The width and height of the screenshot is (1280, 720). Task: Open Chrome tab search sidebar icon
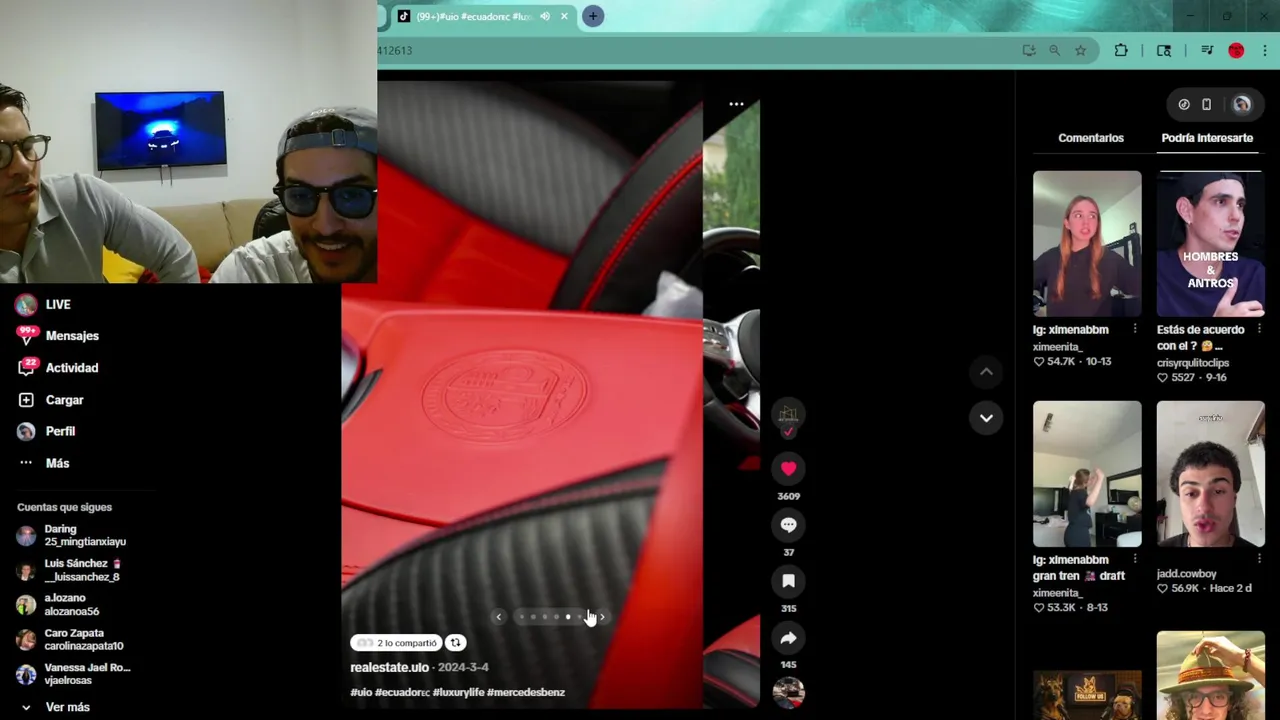point(1164,50)
